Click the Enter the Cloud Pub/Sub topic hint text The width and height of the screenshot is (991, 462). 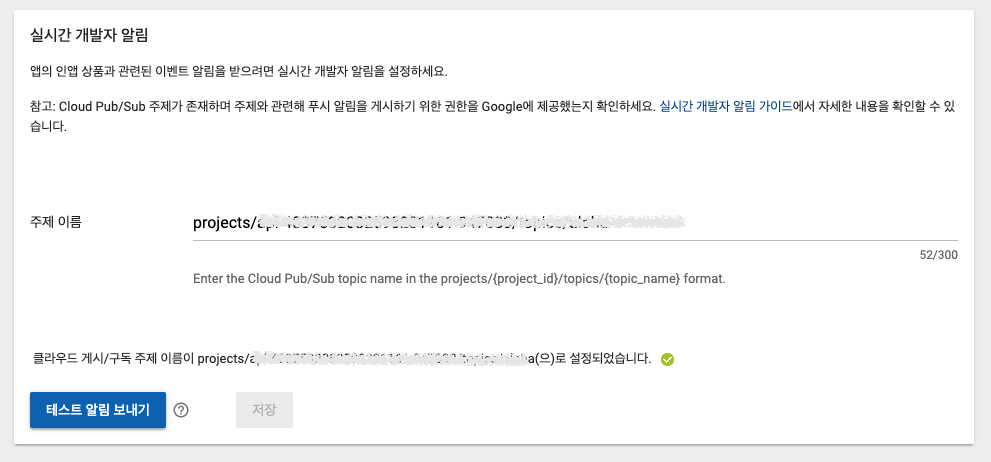459,279
